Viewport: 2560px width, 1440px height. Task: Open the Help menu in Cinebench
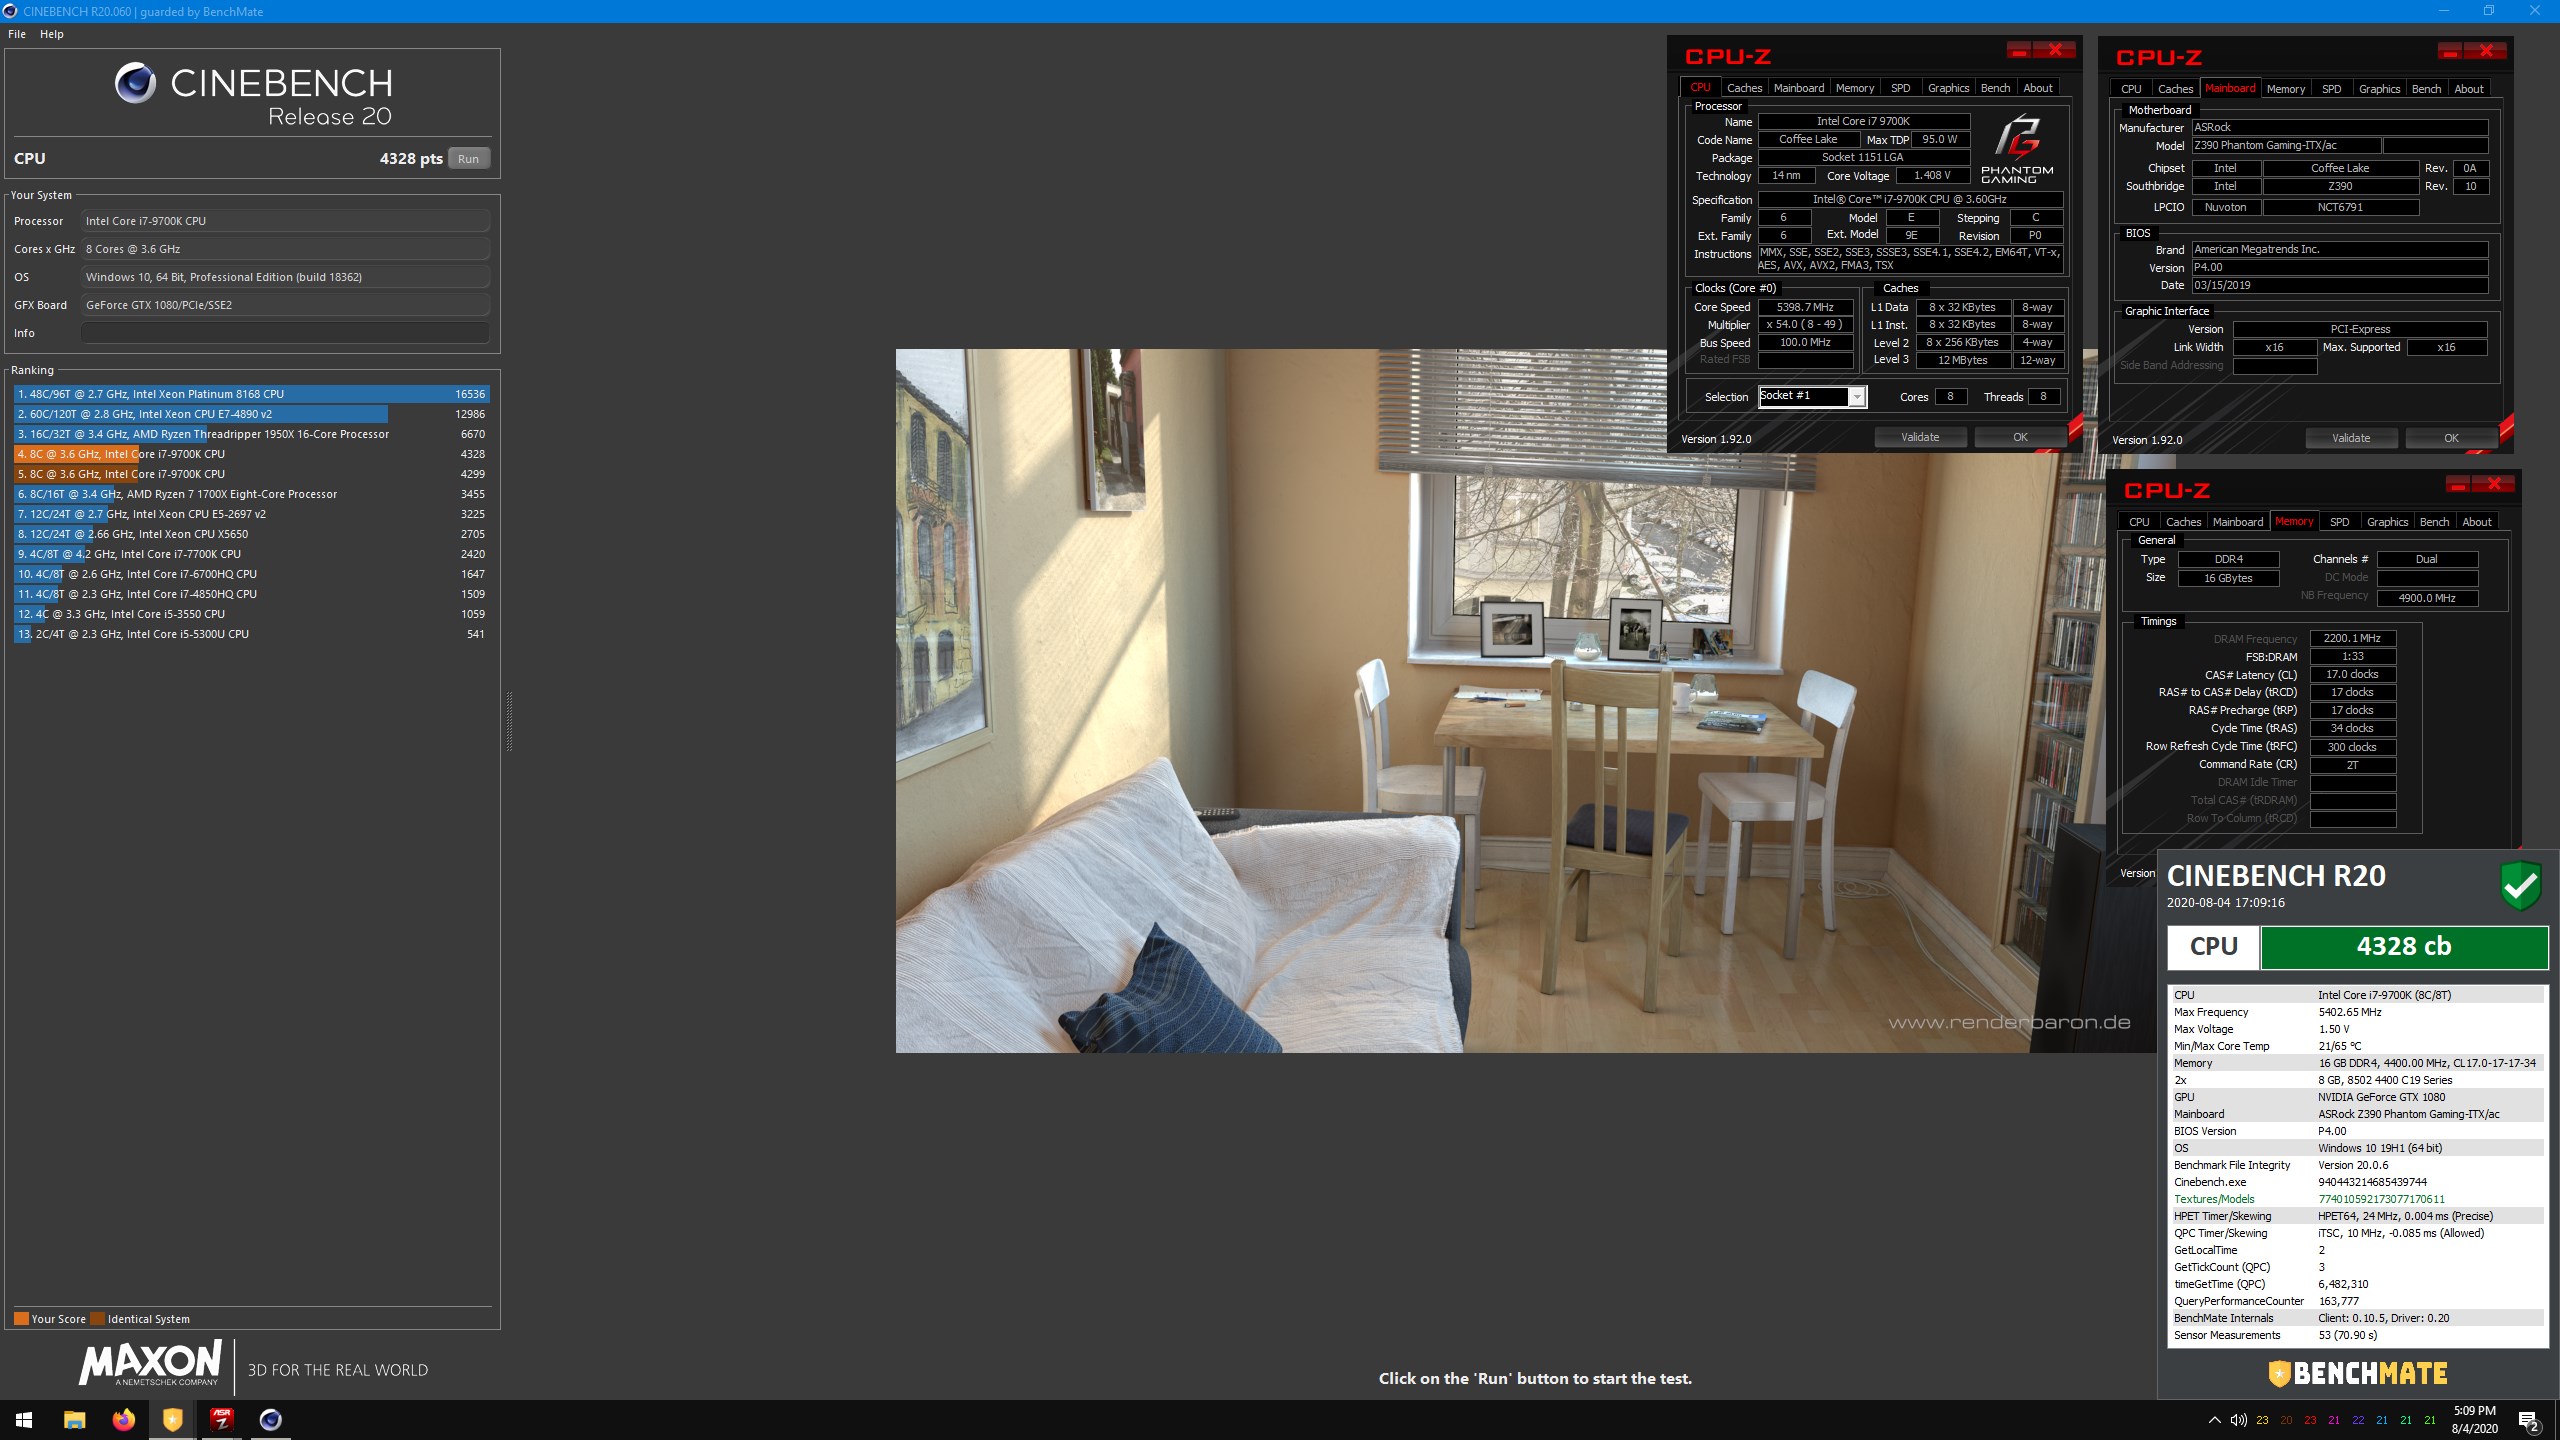(51, 34)
